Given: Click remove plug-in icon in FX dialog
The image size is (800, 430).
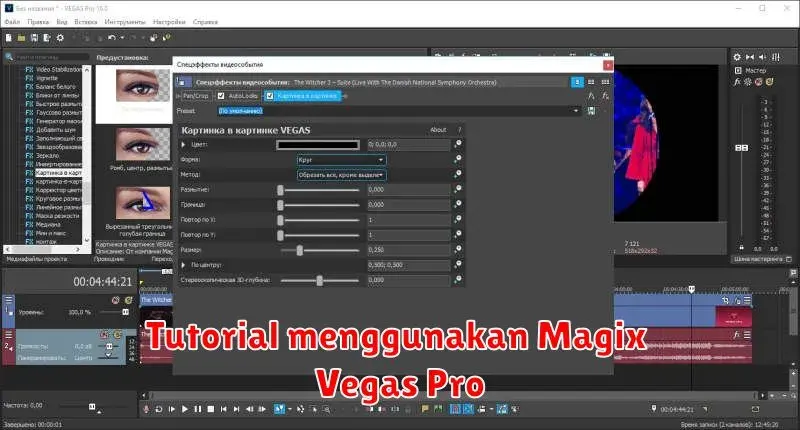Looking at the screenshot, I should click(605, 96).
